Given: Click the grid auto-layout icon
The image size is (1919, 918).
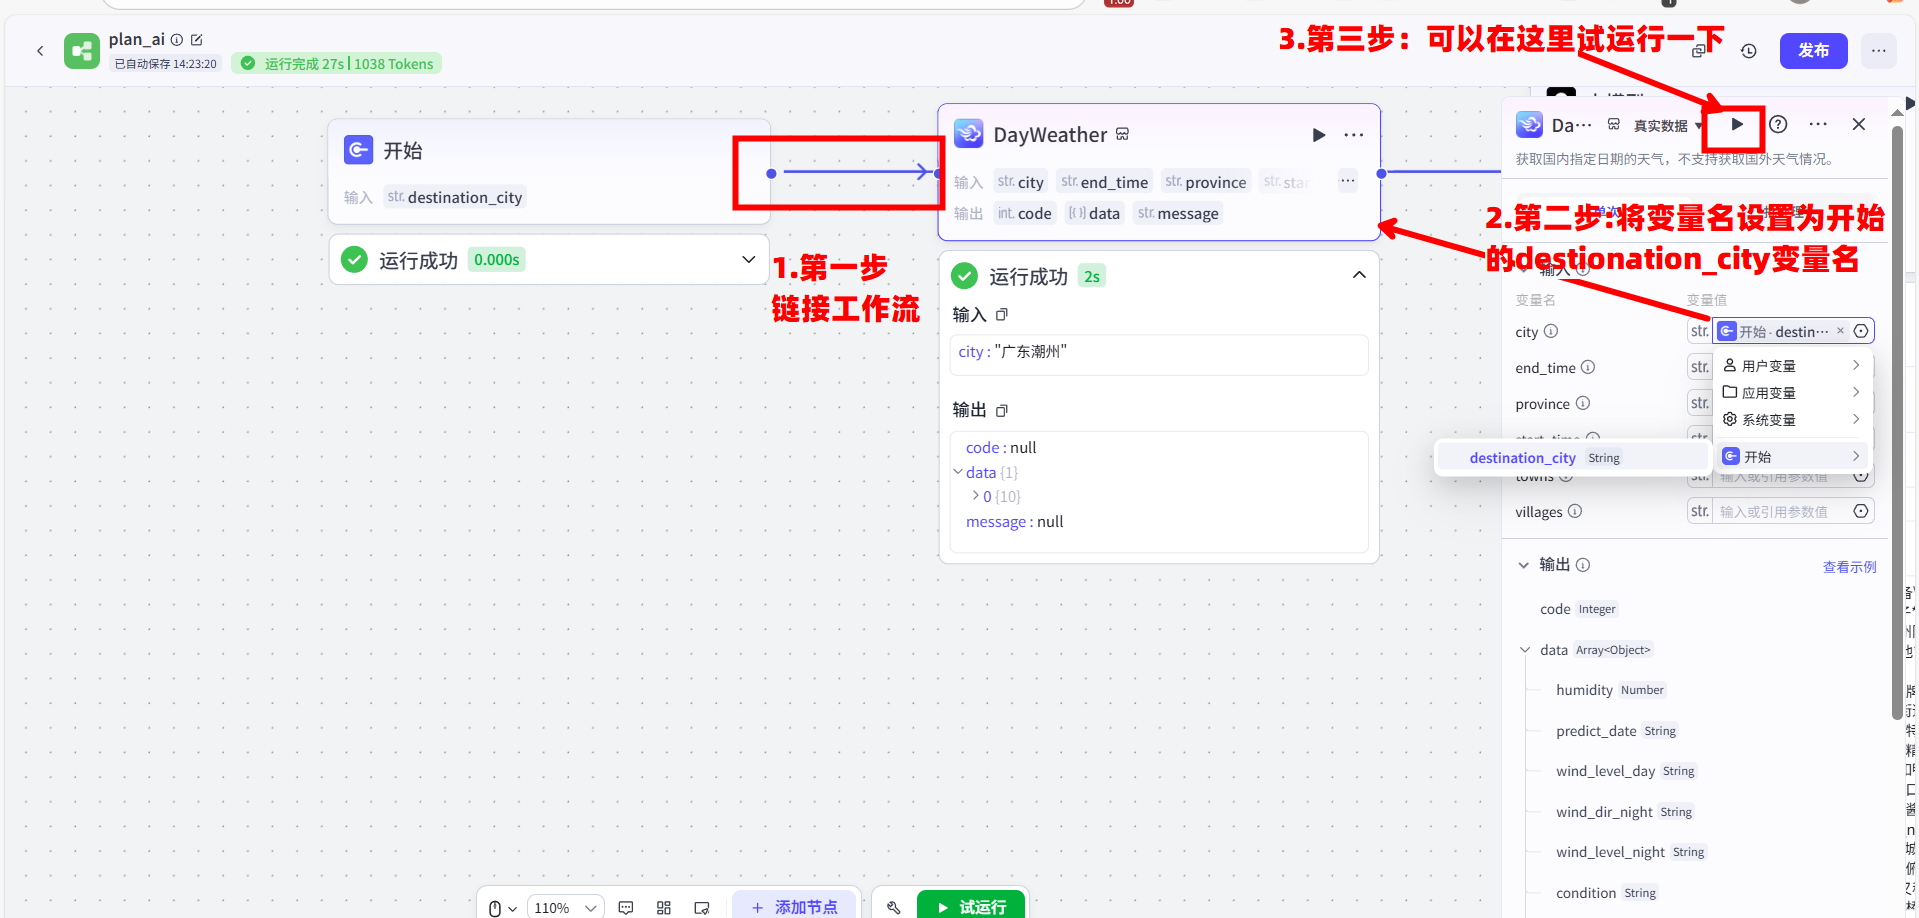Looking at the screenshot, I should (x=664, y=907).
